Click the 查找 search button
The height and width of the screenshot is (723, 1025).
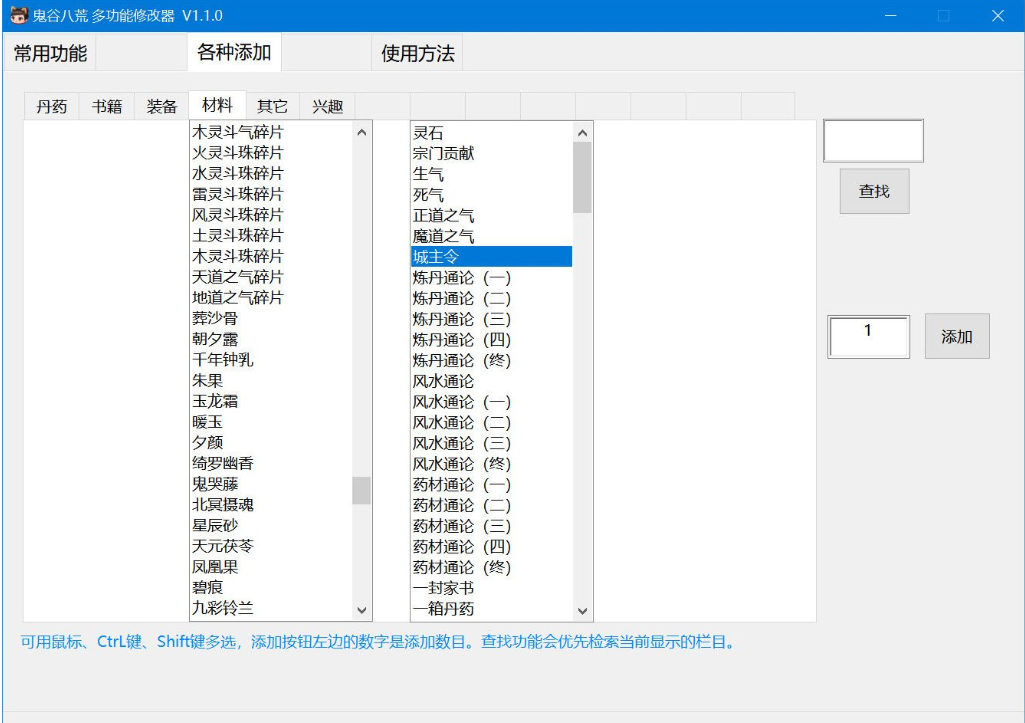872,191
